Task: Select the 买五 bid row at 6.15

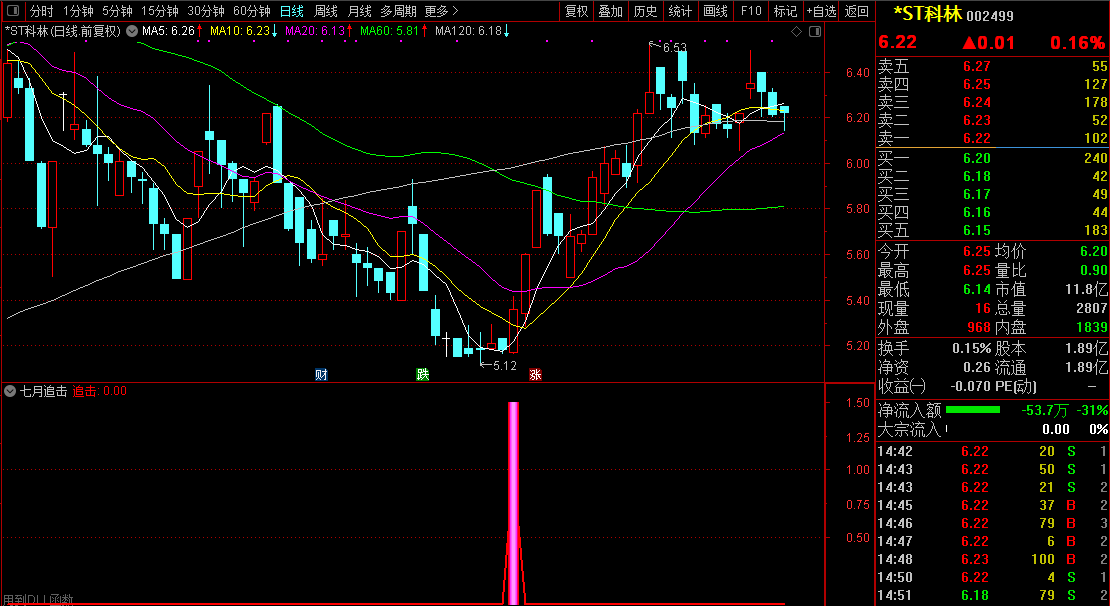Action: click(x=992, y=230)
